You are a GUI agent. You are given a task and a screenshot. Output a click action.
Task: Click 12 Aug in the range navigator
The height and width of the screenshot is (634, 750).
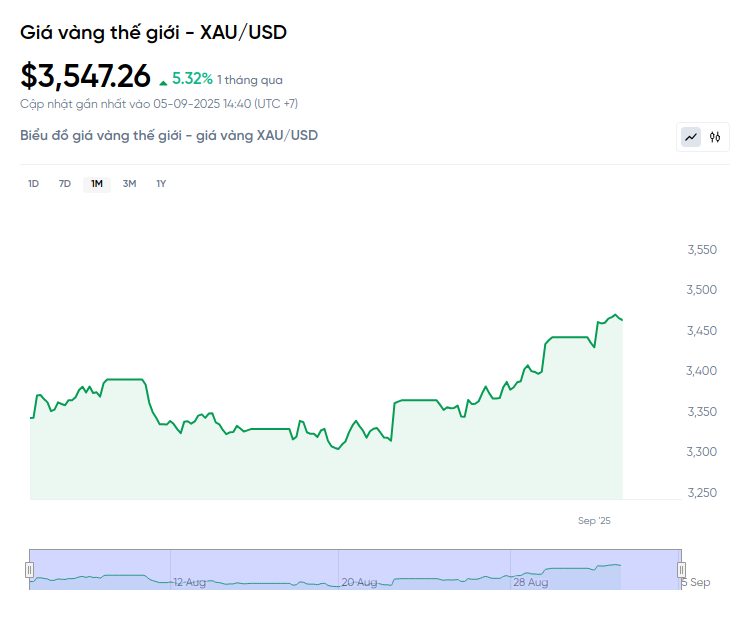click(190, 581)
